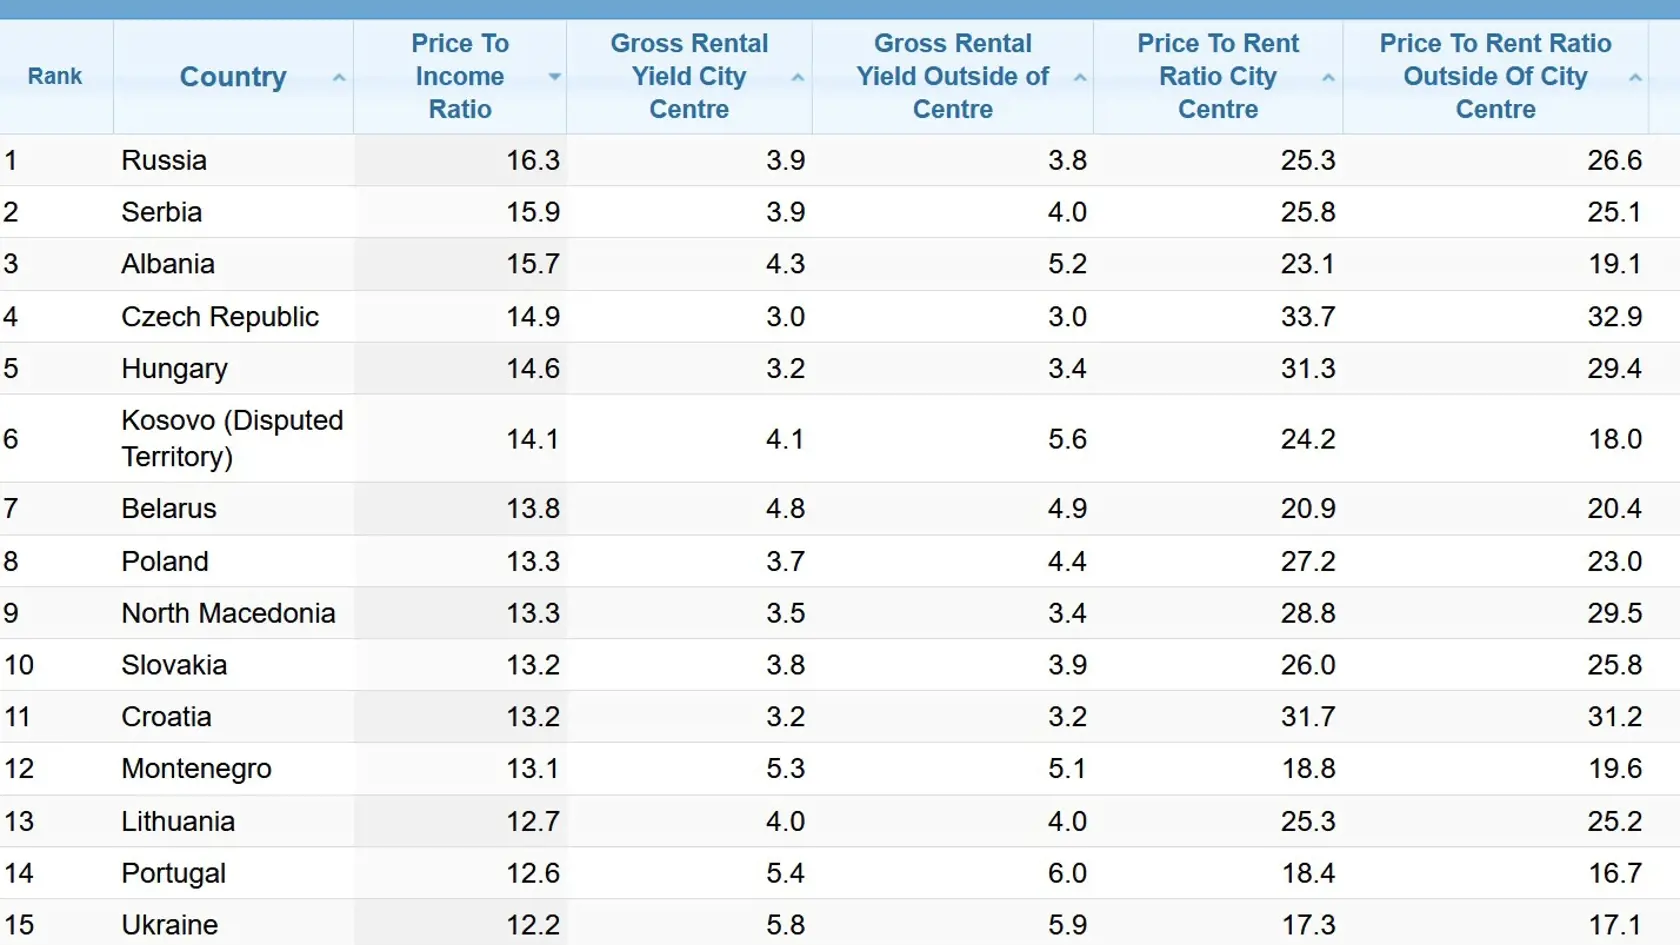The height and width of the screenshot is (945, 1680).
Task: Click the sort arrow beside Country header
Action: [x=339, y=77]
